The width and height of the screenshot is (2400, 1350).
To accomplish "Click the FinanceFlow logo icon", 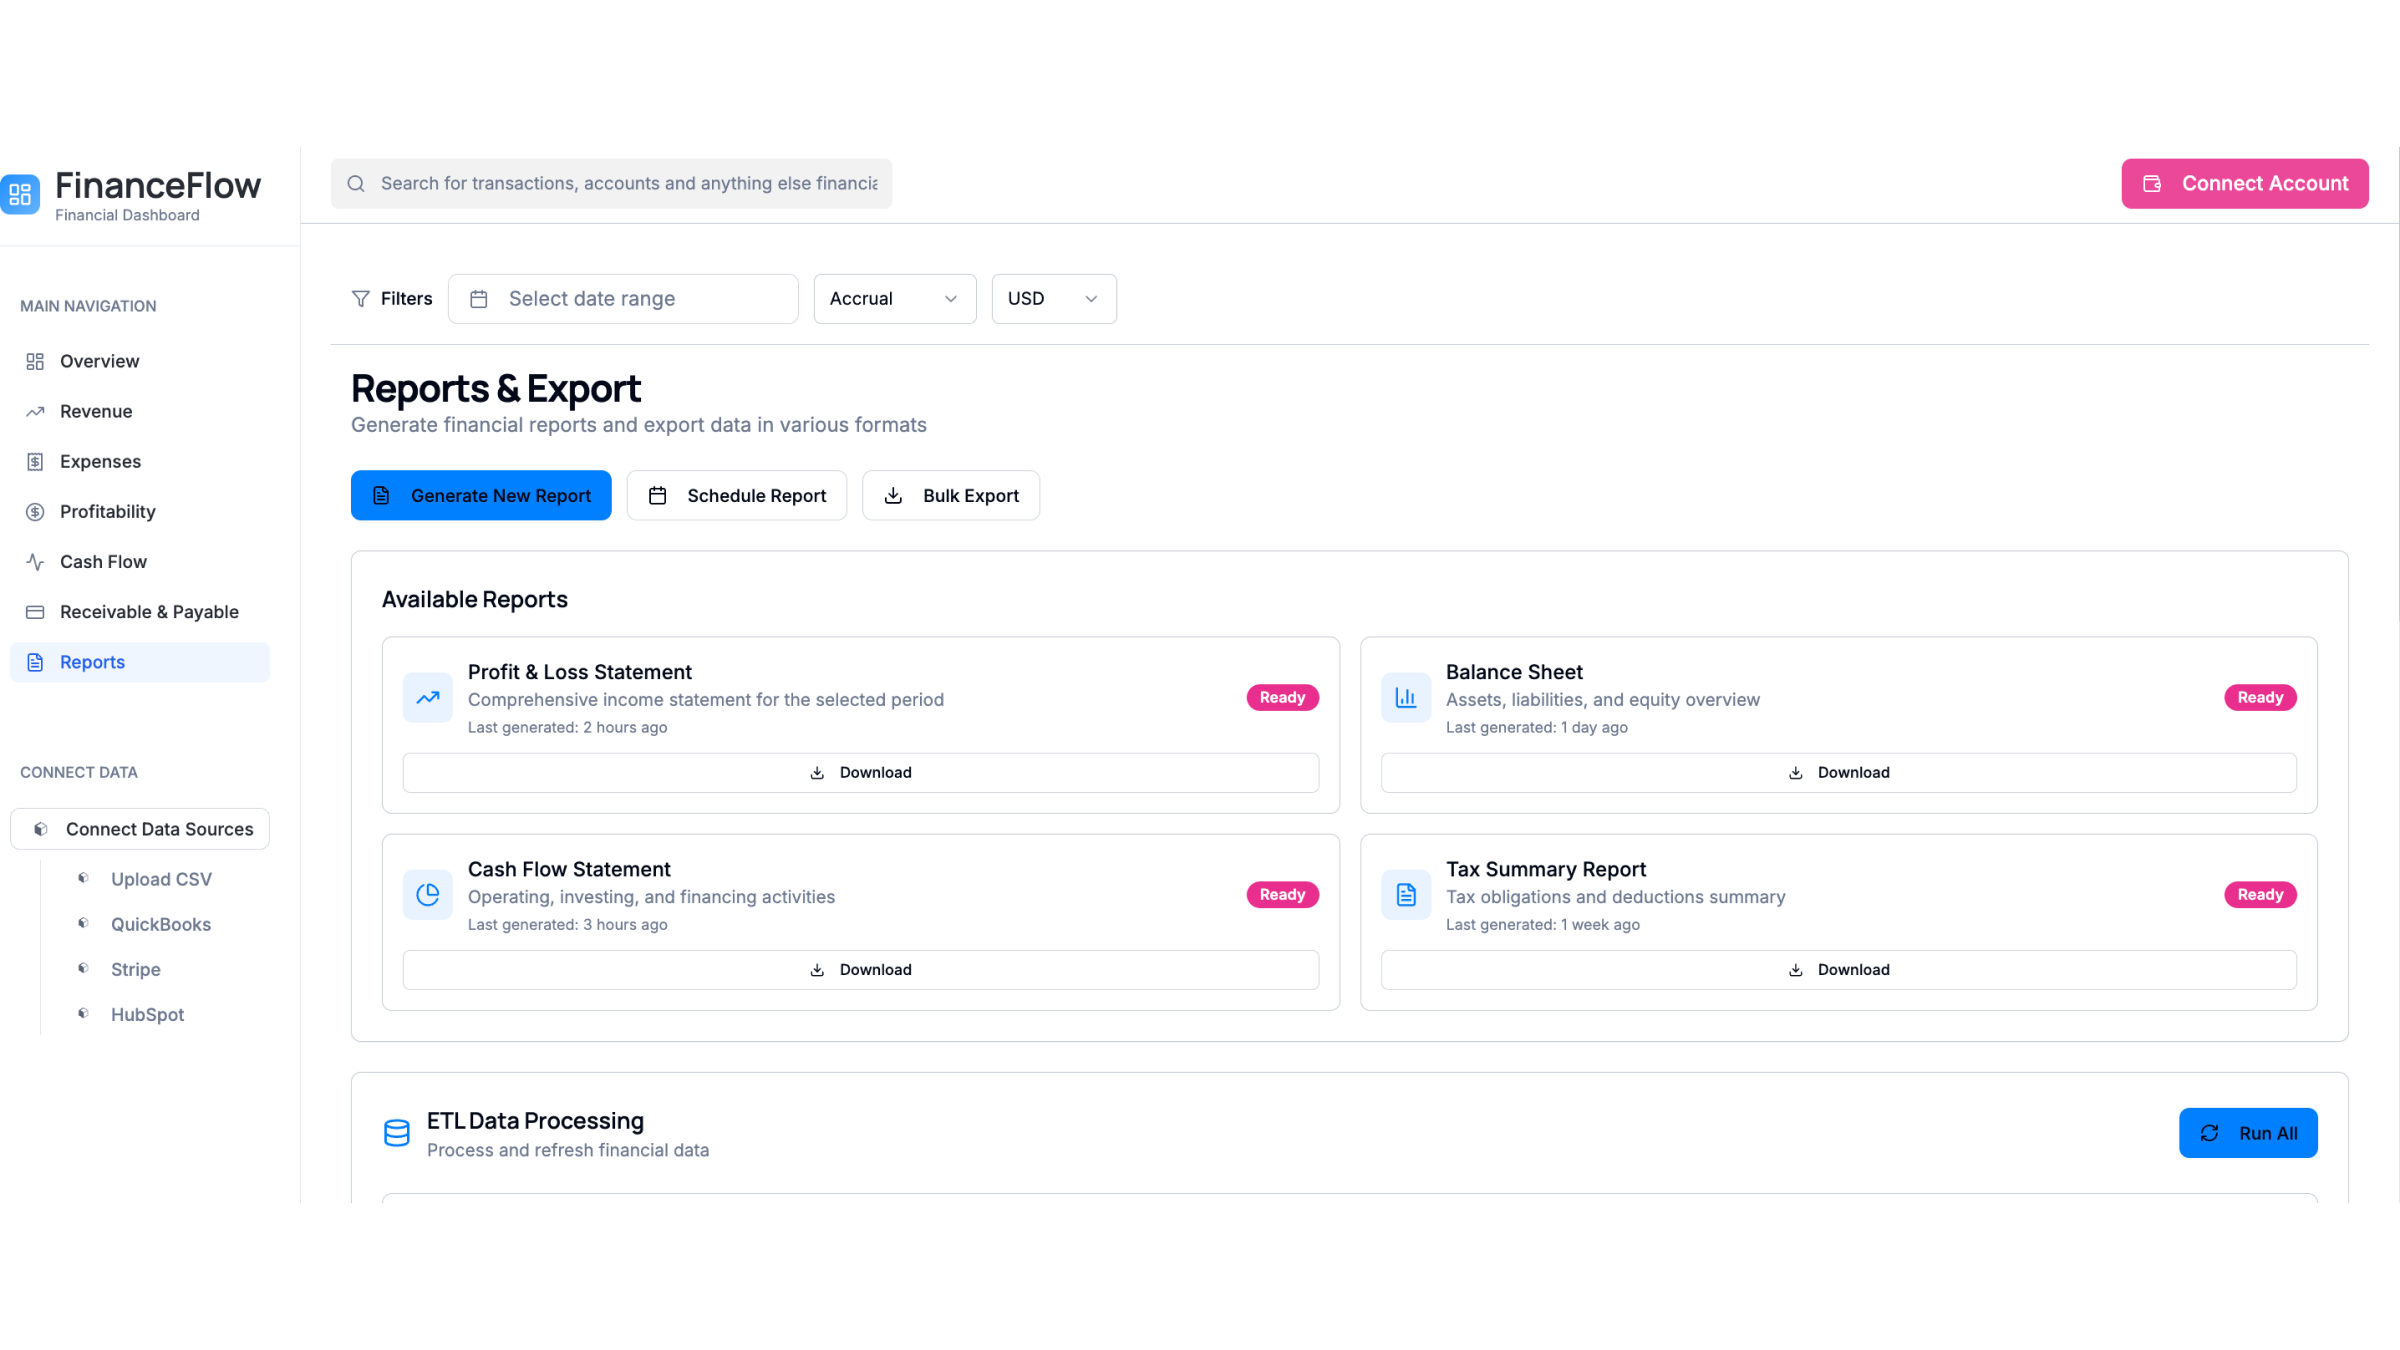I will coord(21,194).
